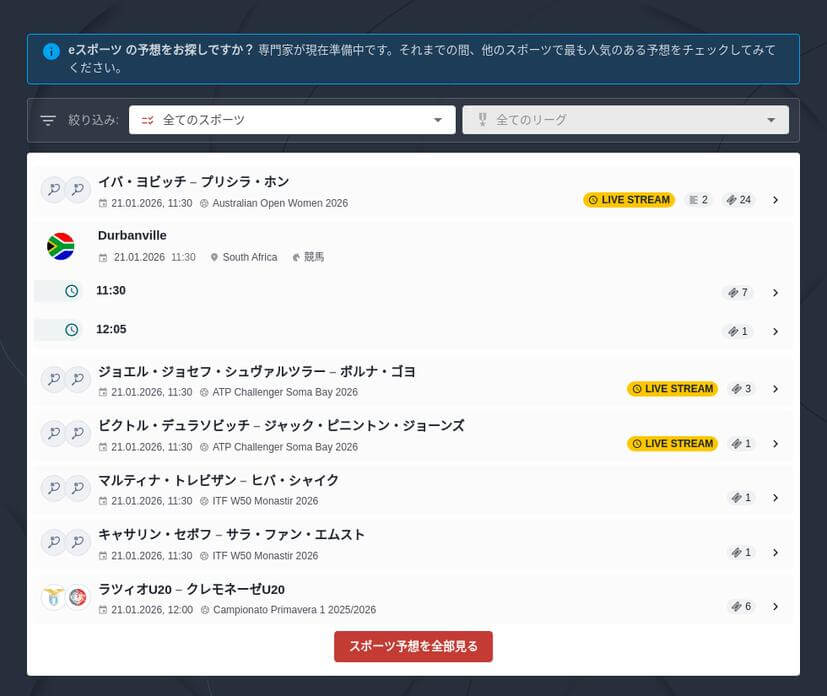Click the racket toggle for キャサリン・セボフ
The image size is (827, 696).
(x=53, y=543)
